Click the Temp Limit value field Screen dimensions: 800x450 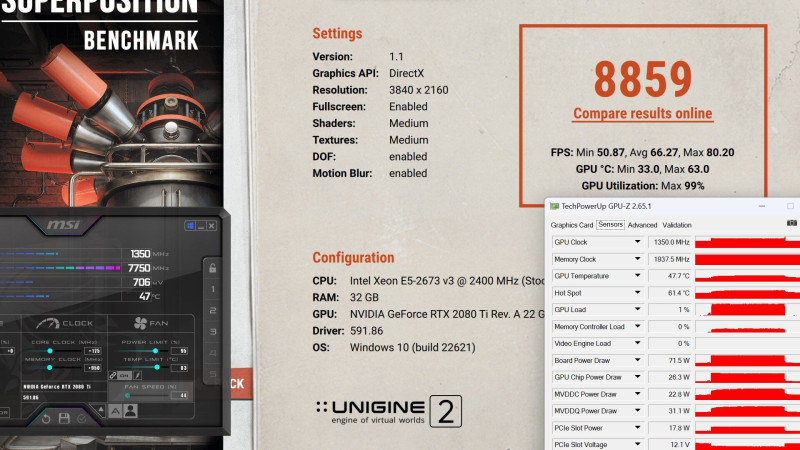tap(179, 368)
